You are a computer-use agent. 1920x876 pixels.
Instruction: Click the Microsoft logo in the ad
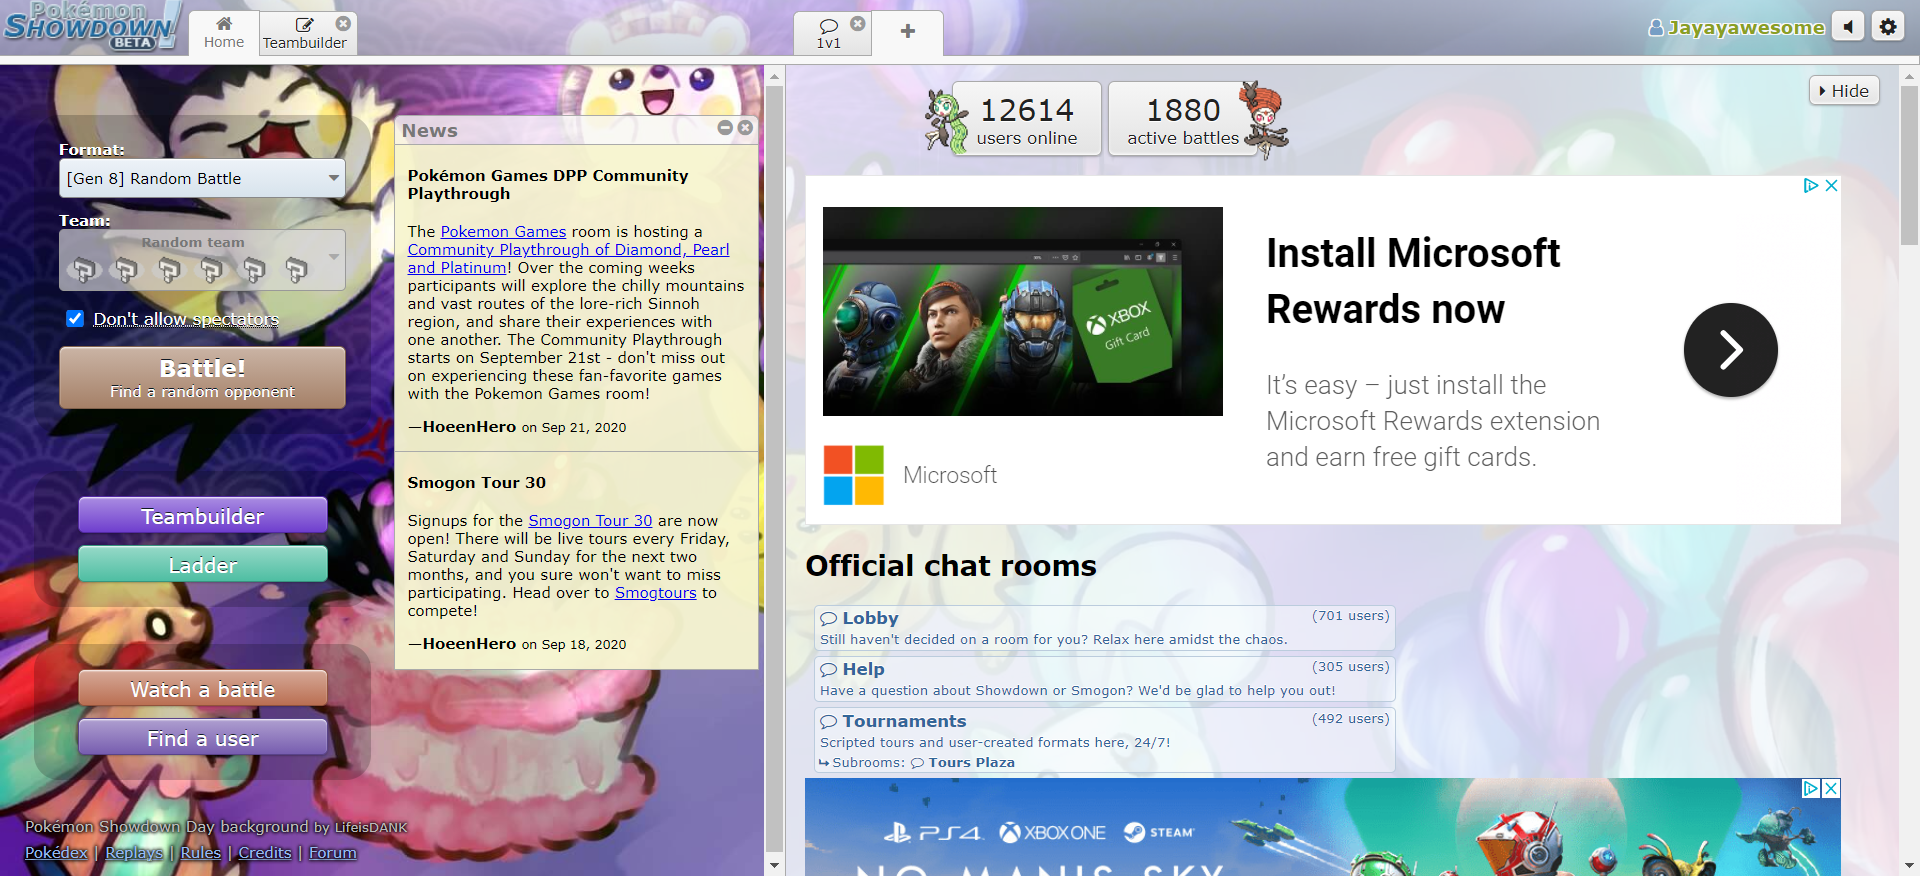coord(853,475)
